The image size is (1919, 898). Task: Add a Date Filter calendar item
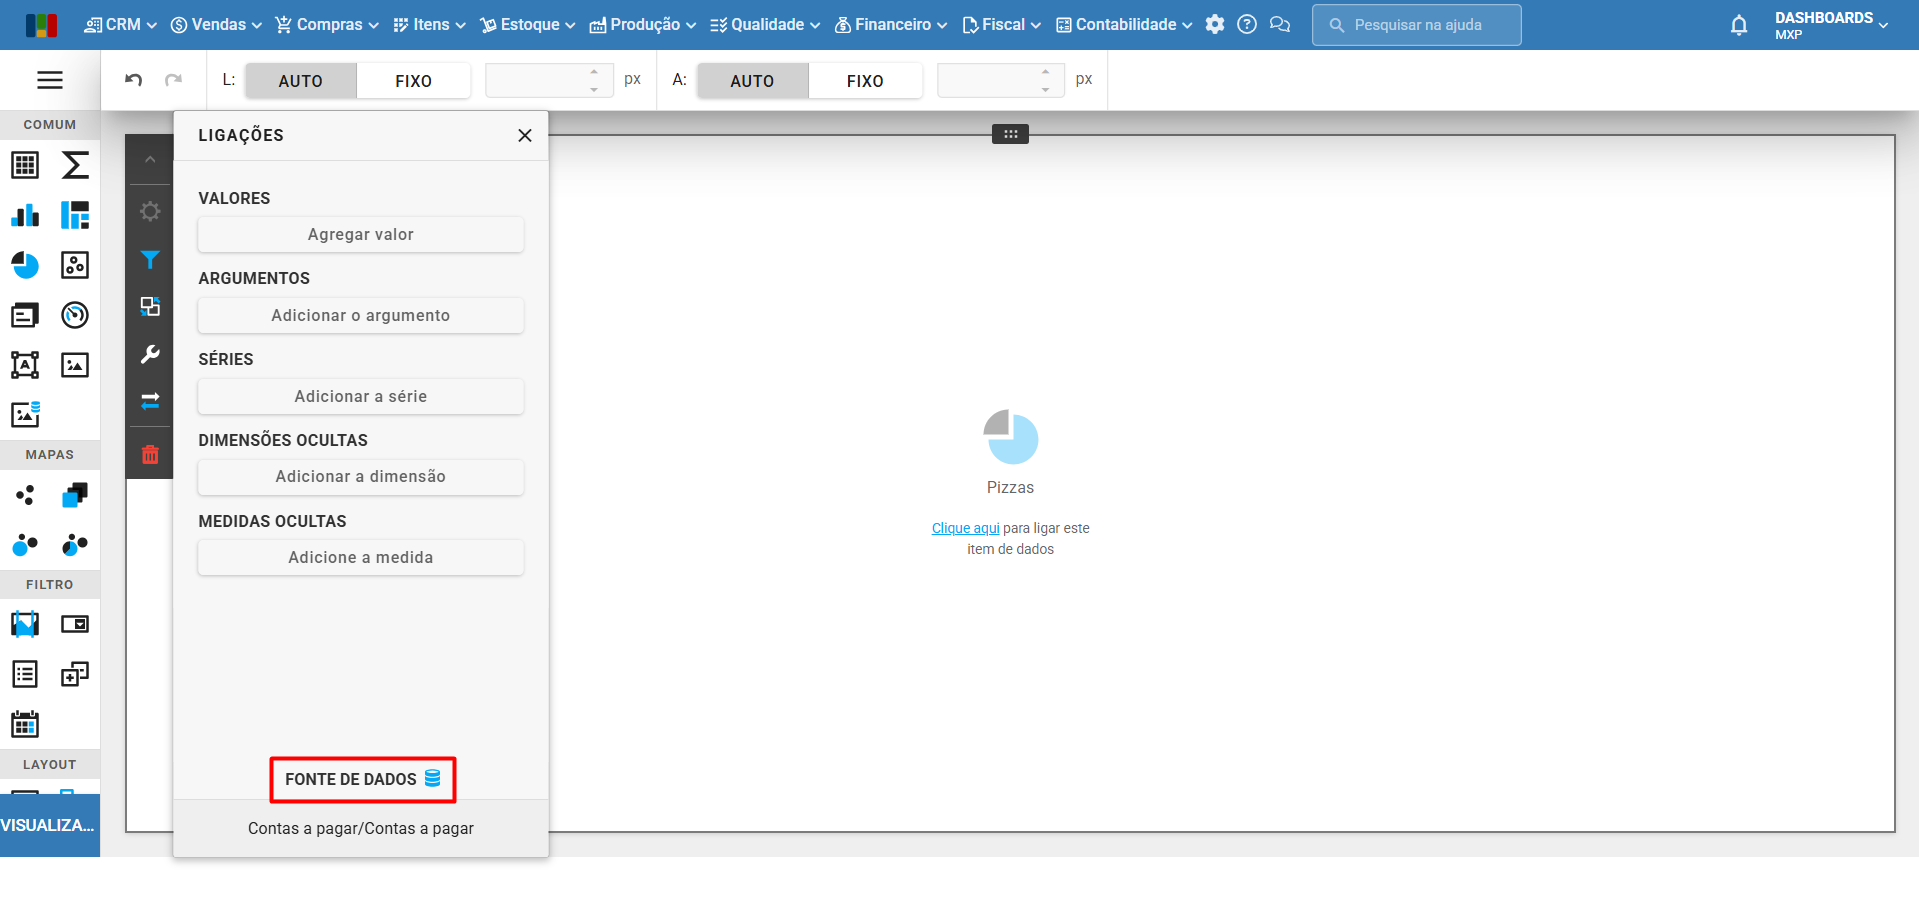pyautogui.click(x=25, y=724)
